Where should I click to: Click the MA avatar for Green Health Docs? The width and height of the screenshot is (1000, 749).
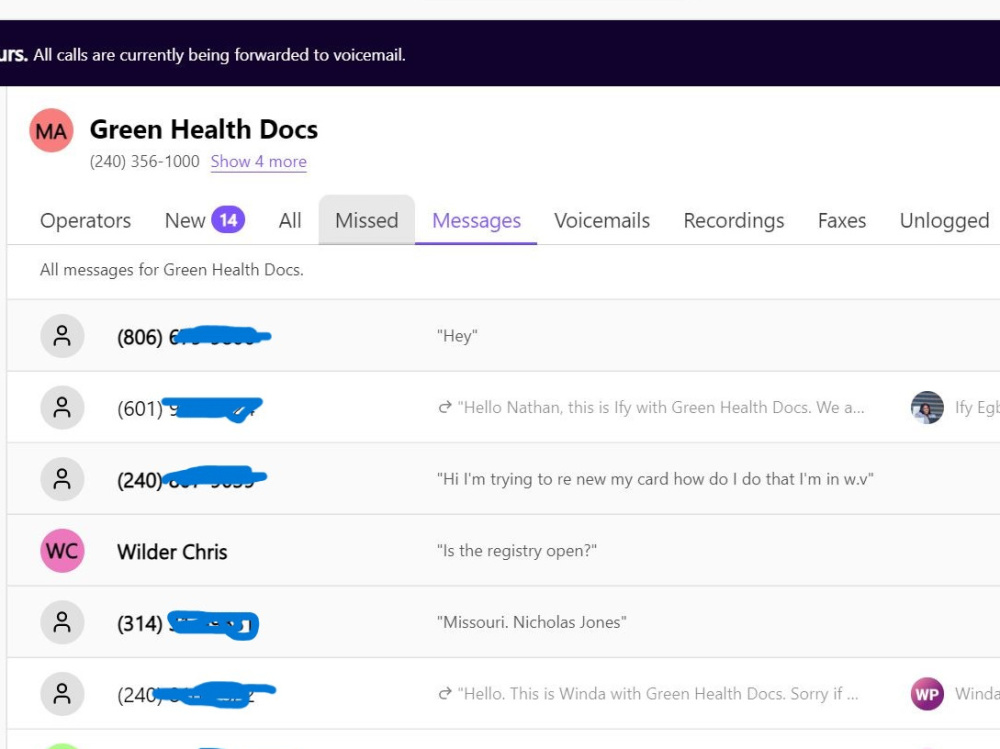tap(51, 130)
